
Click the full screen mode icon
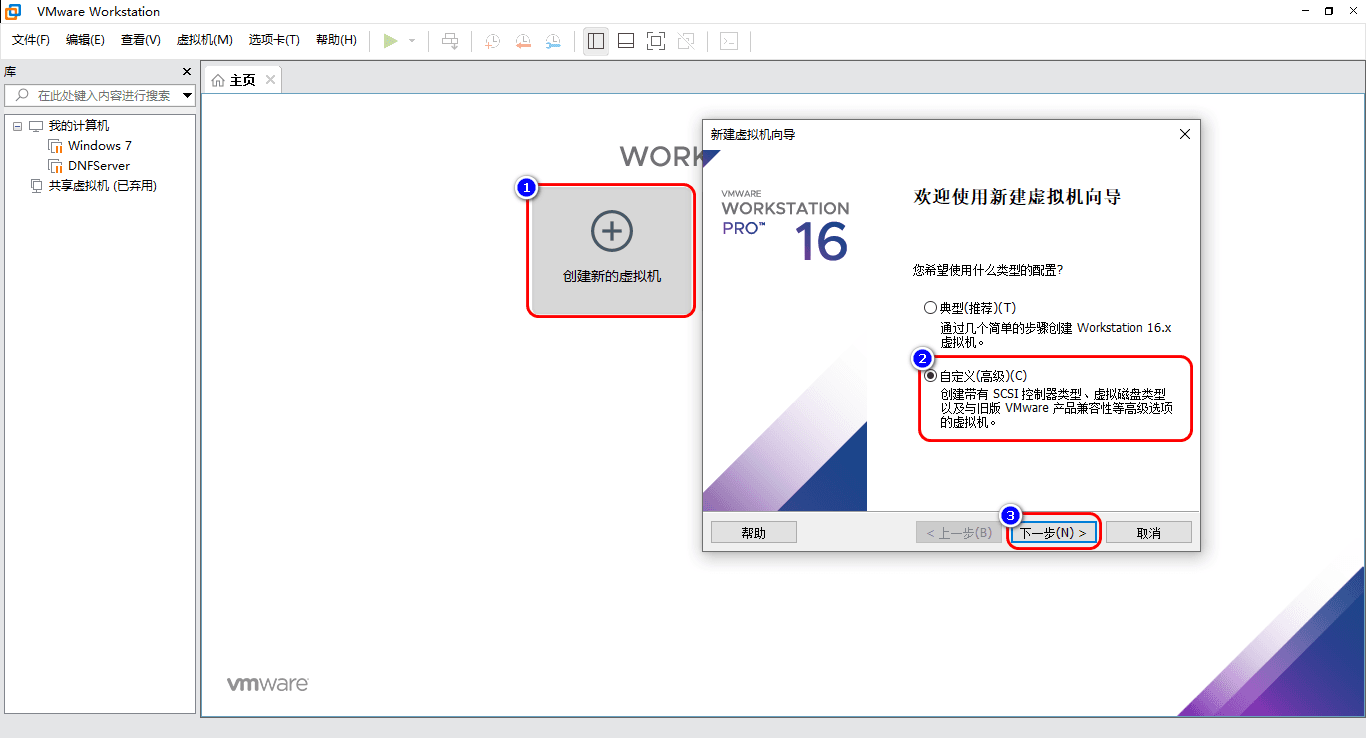coord(656,41)
